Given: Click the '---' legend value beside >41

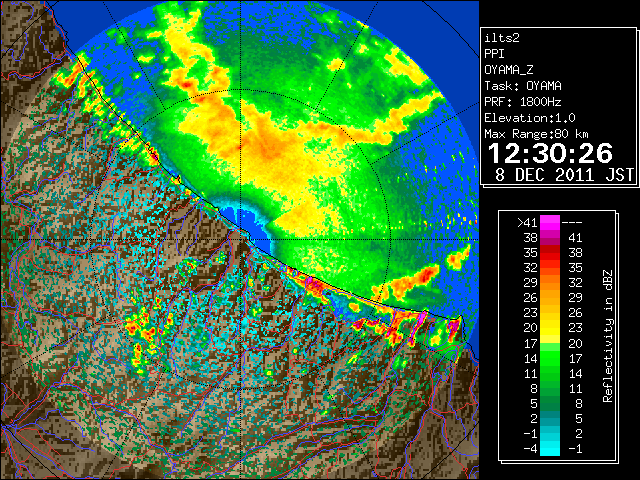Looking at the screenshot, I should (x=572, y=222).
